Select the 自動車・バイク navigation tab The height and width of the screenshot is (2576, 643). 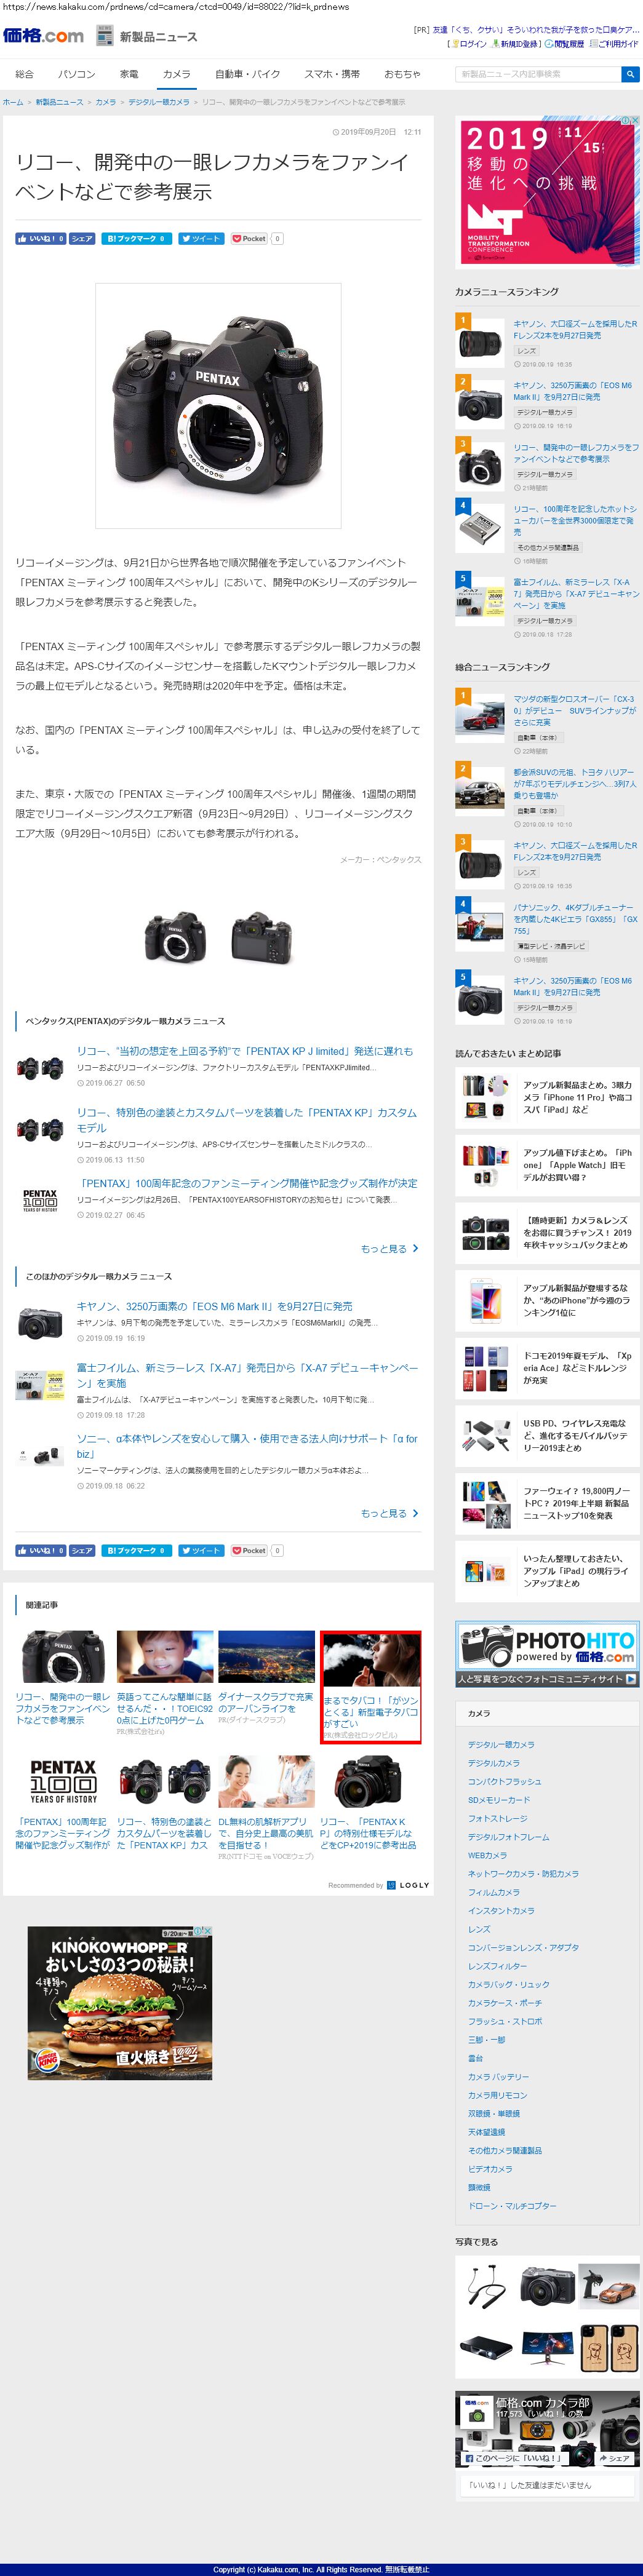coord(248,74)
